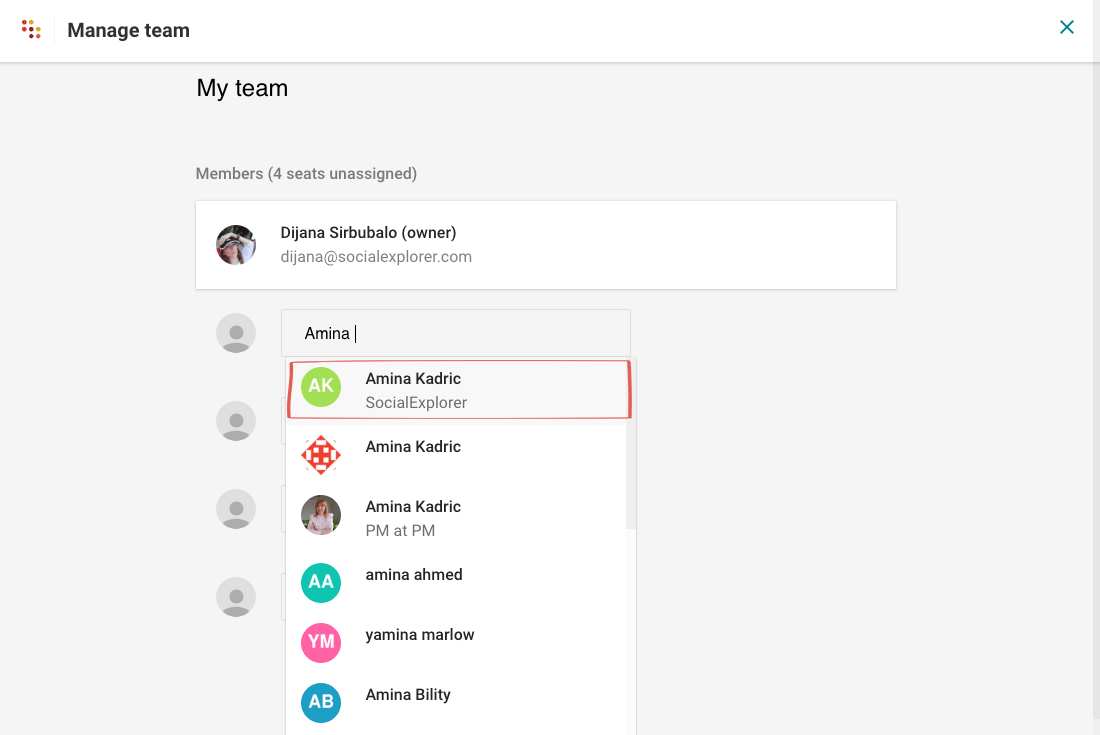Image resolution: width=1100 pixels, height=735 pixels.
Task: Click the blue AB initials avatar
Action: coord(321,703)
